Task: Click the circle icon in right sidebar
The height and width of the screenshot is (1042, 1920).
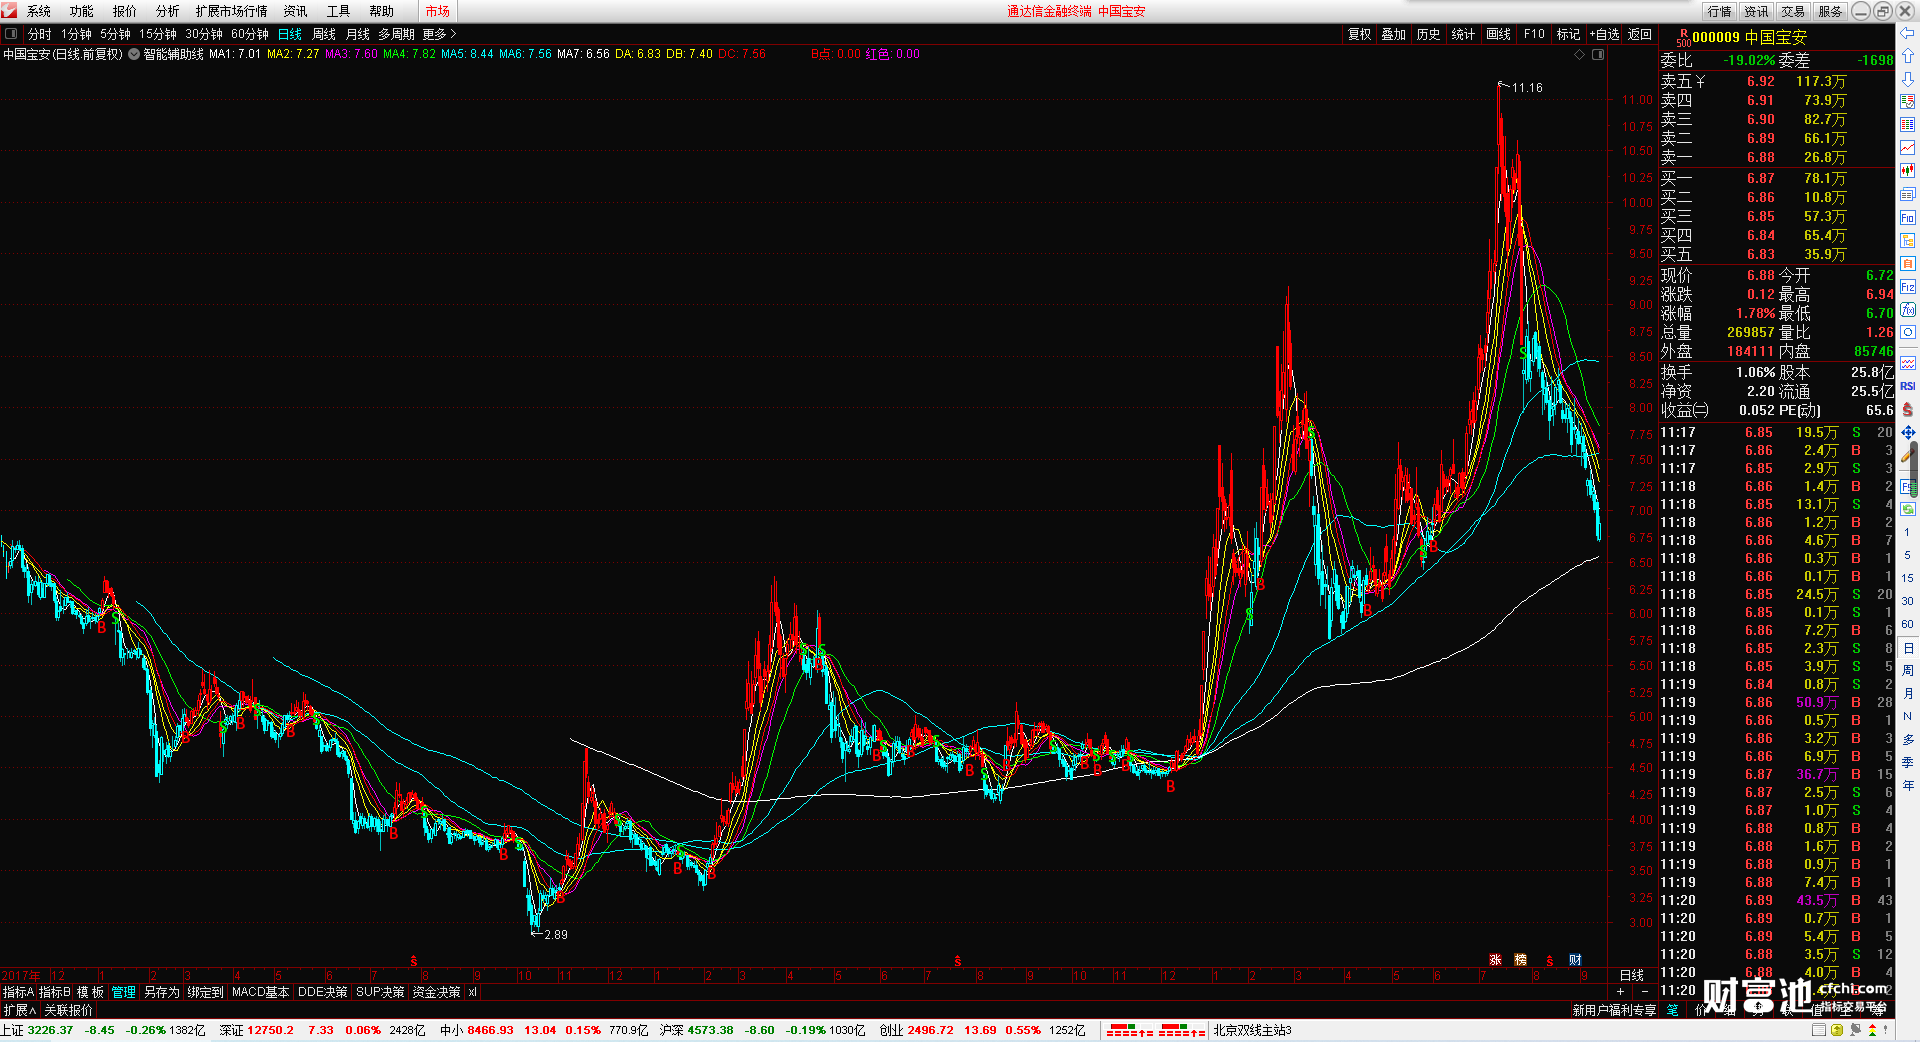Action: 1907,333
